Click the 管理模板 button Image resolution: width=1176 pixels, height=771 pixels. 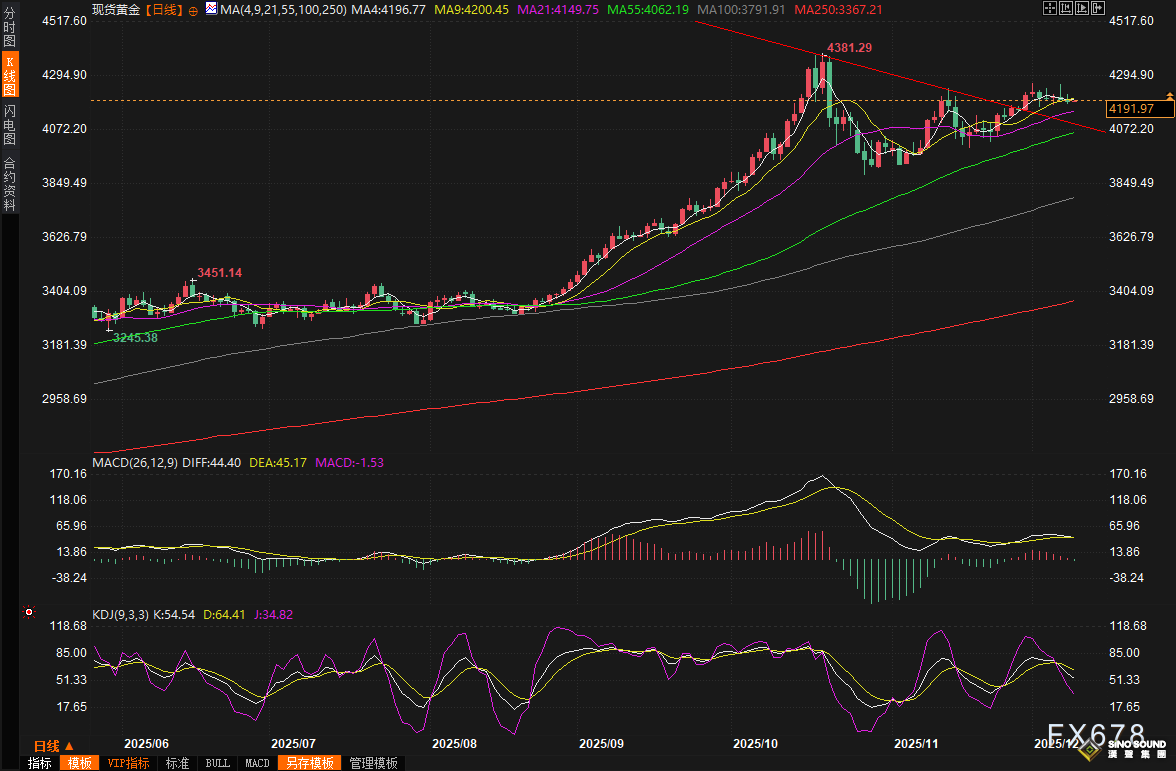(x=373, y=763)
